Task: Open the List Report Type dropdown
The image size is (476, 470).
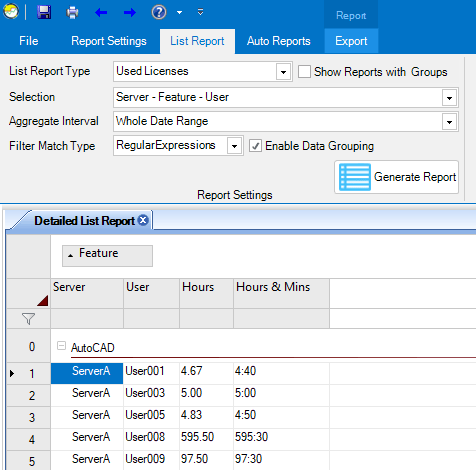Action: point(283,72)
